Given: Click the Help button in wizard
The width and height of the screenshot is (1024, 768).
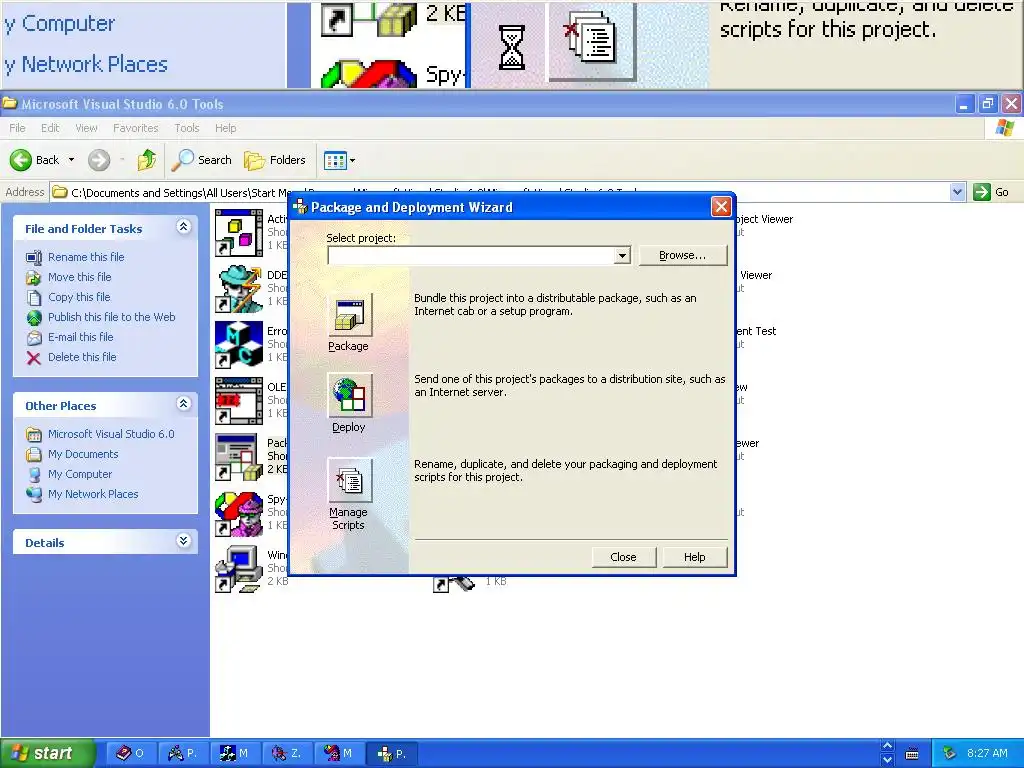Looking at the screenshot, I should click(695, 557).
